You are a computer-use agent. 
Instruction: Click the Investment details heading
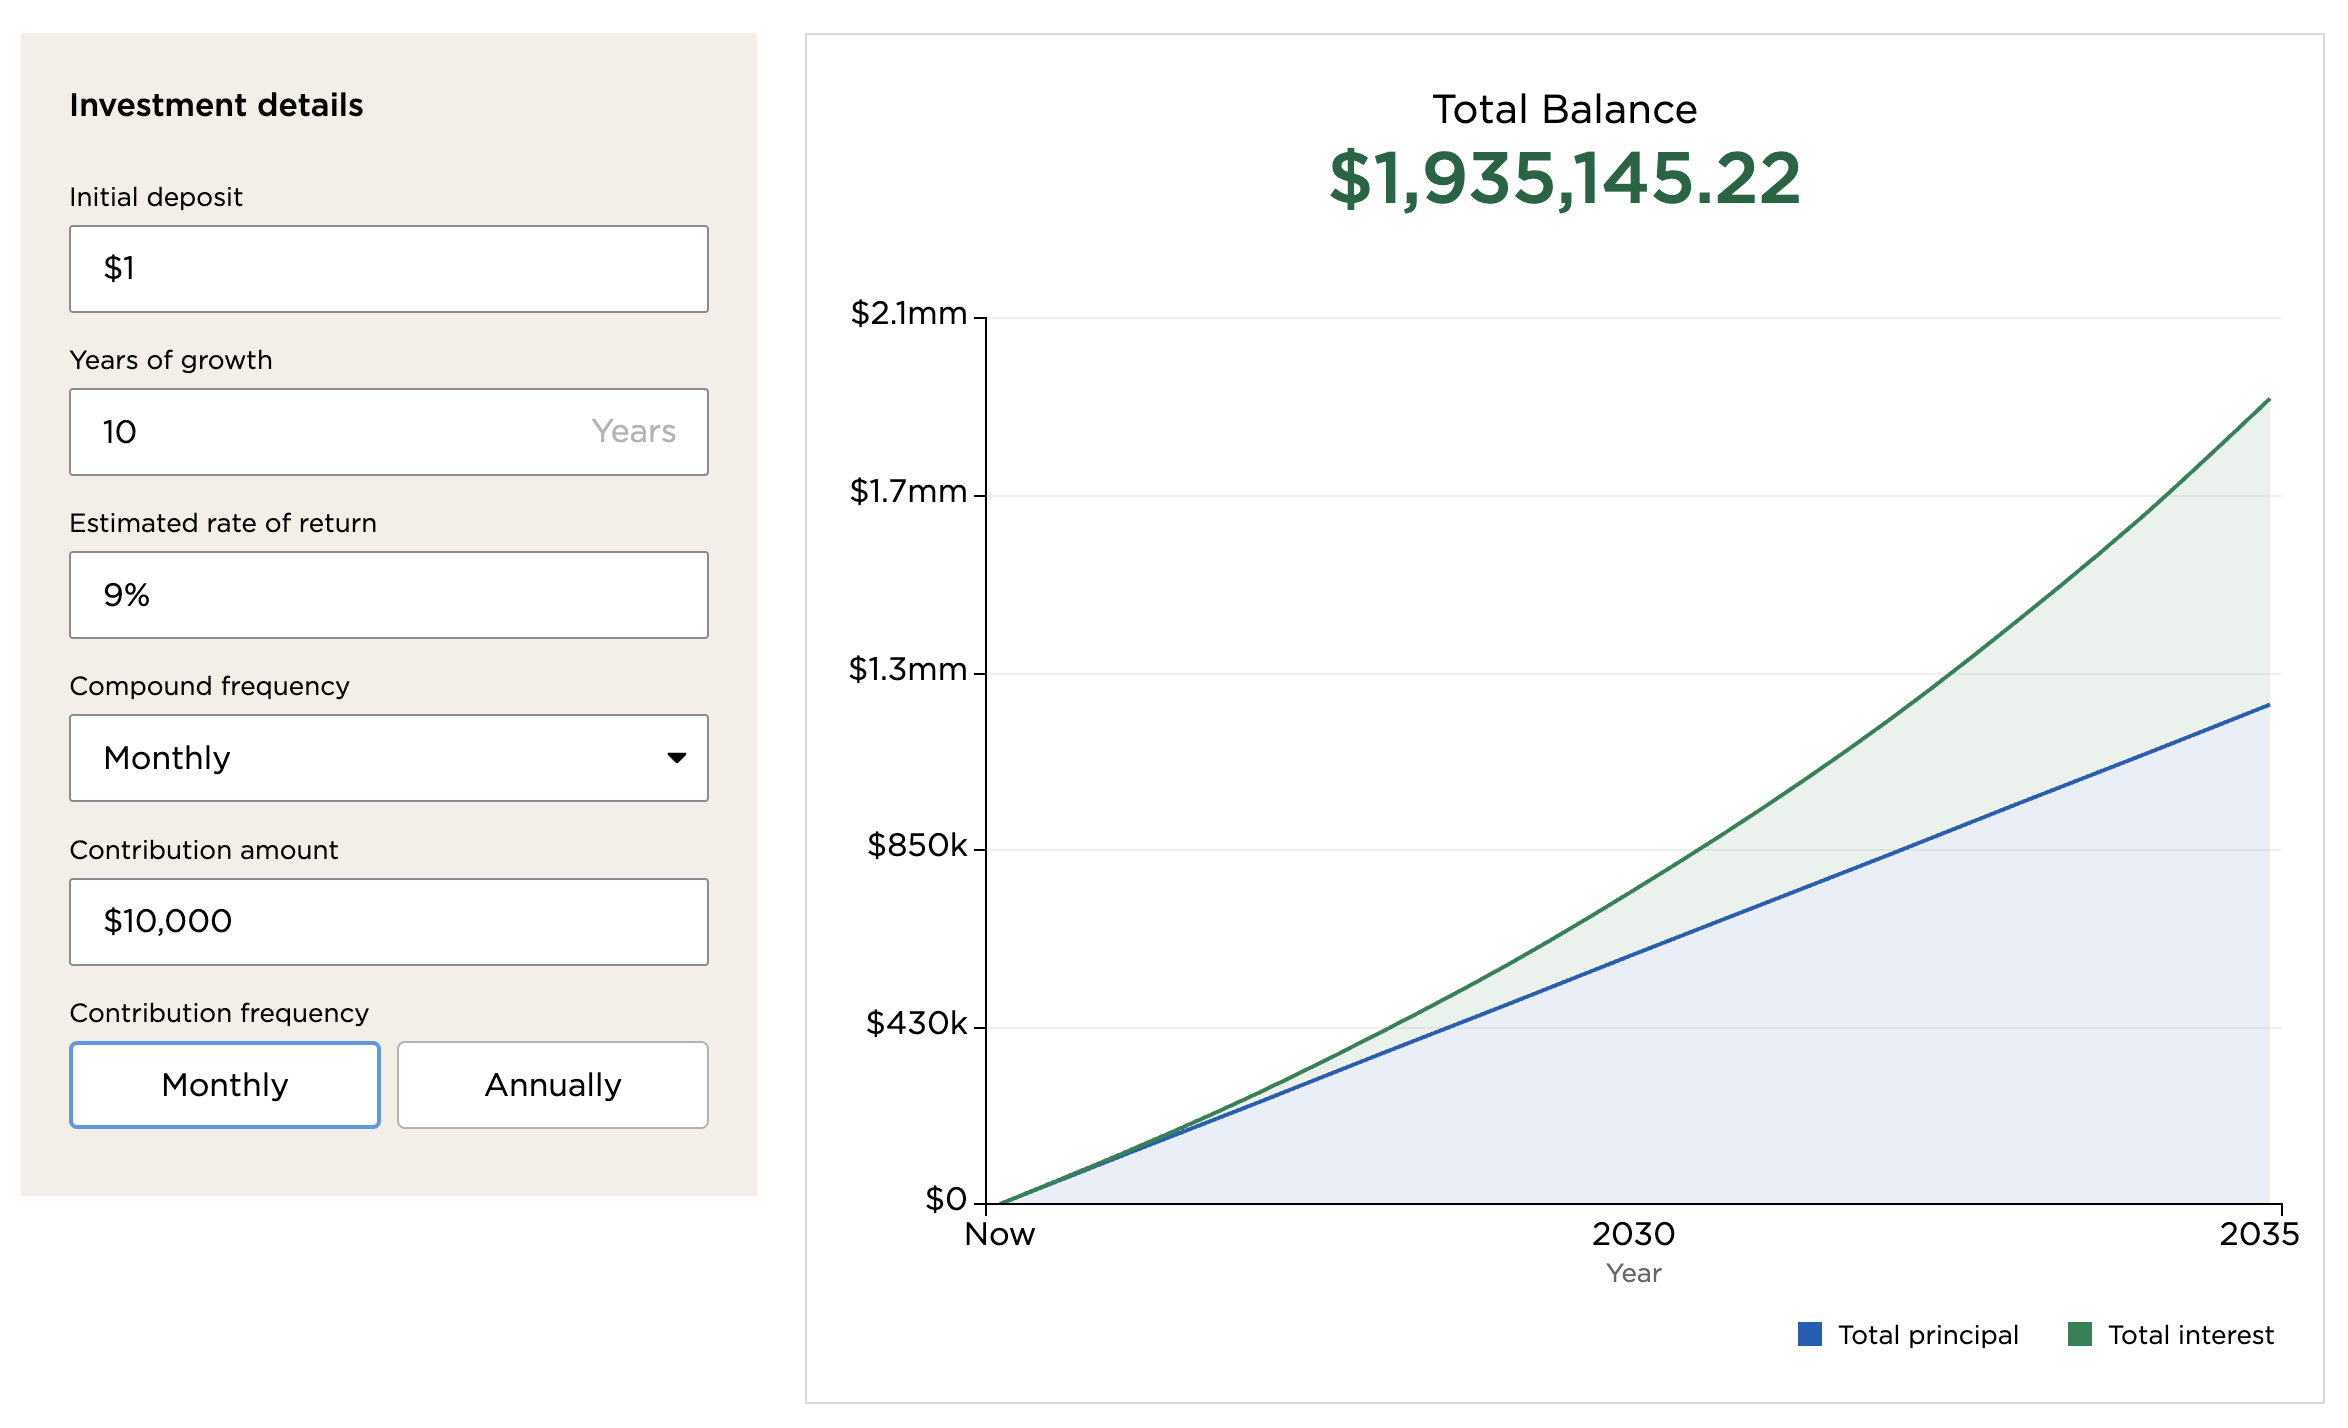pyautogui.click(x=216, y=105)
